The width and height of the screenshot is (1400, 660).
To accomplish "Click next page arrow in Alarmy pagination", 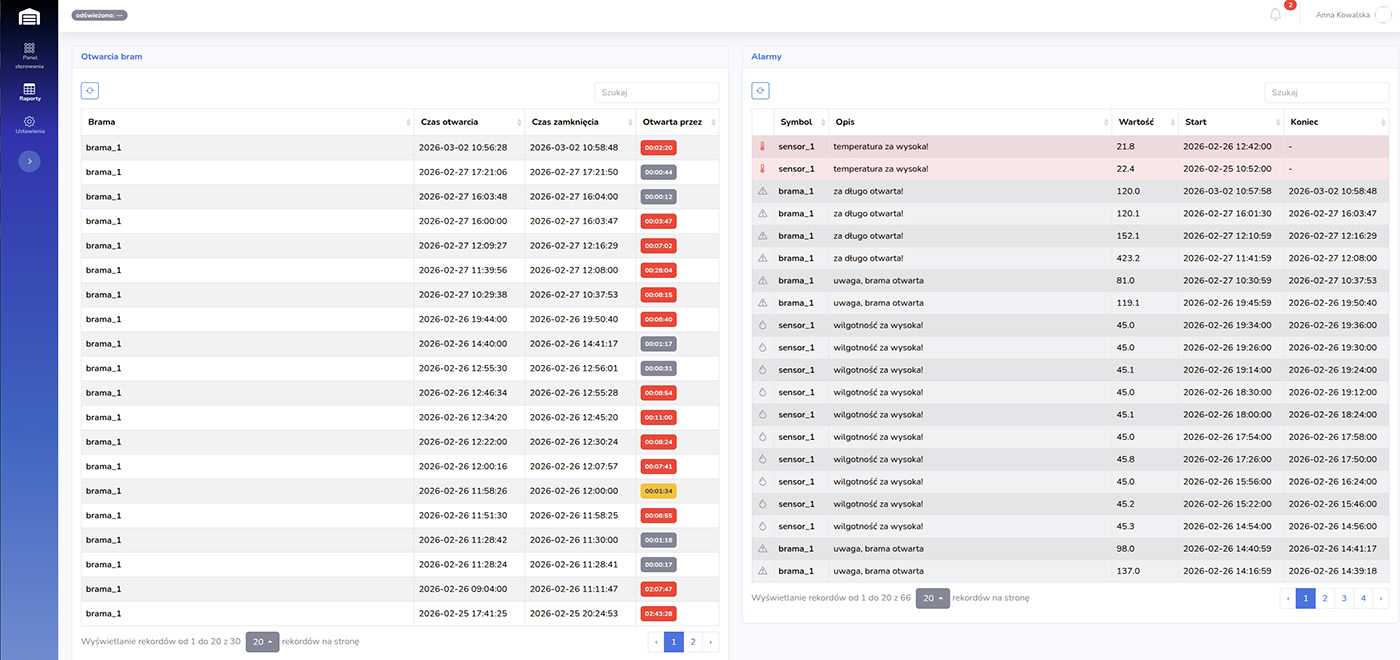I will click(x=1381, y=598).
